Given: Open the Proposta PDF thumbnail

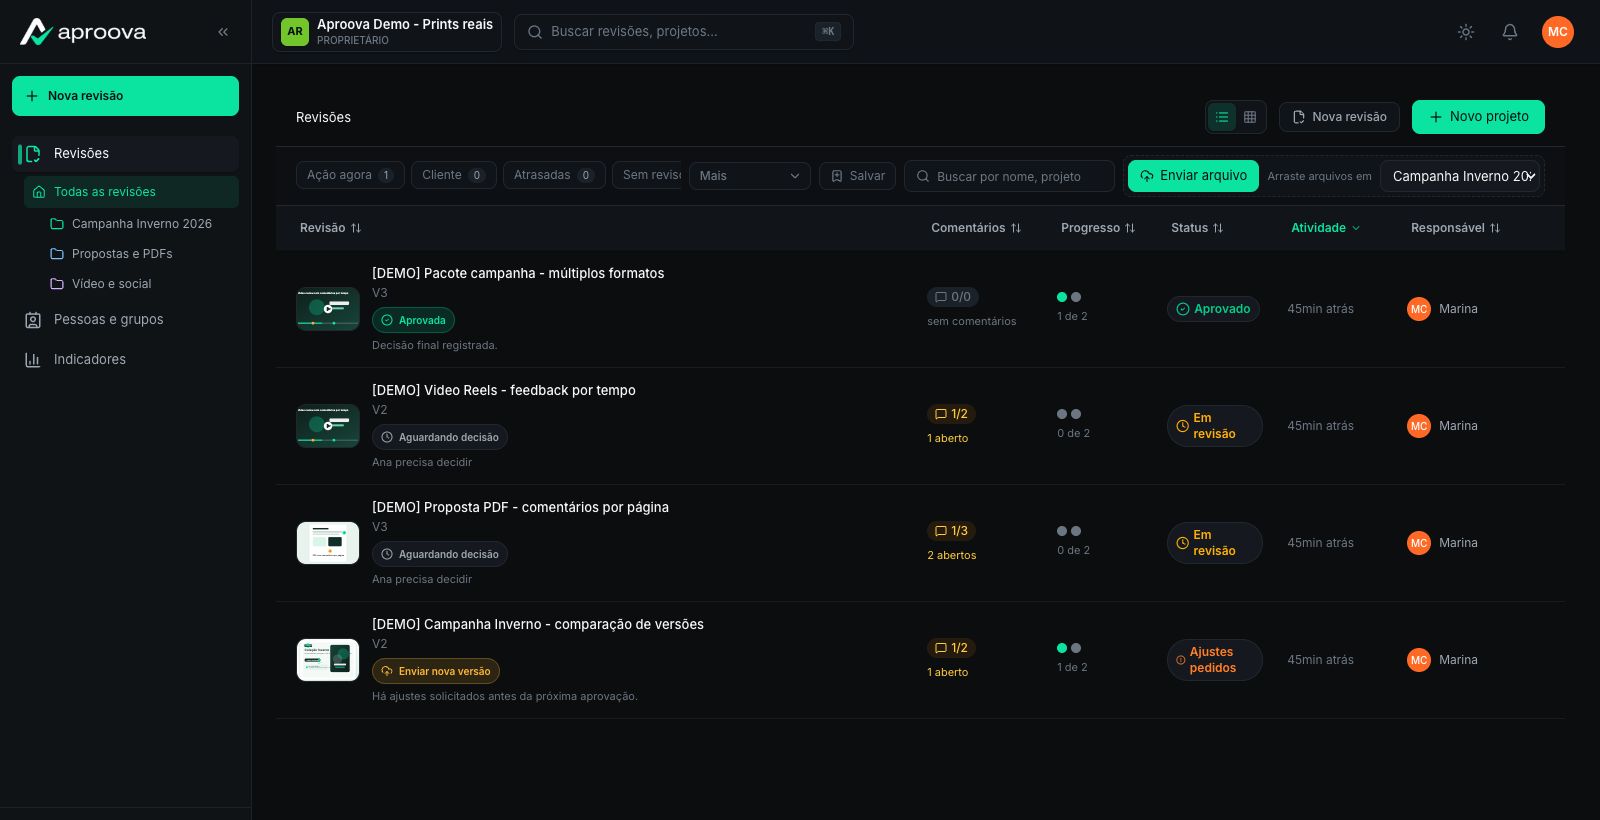Looking at the screenshot, I should (x=328, y=543).
